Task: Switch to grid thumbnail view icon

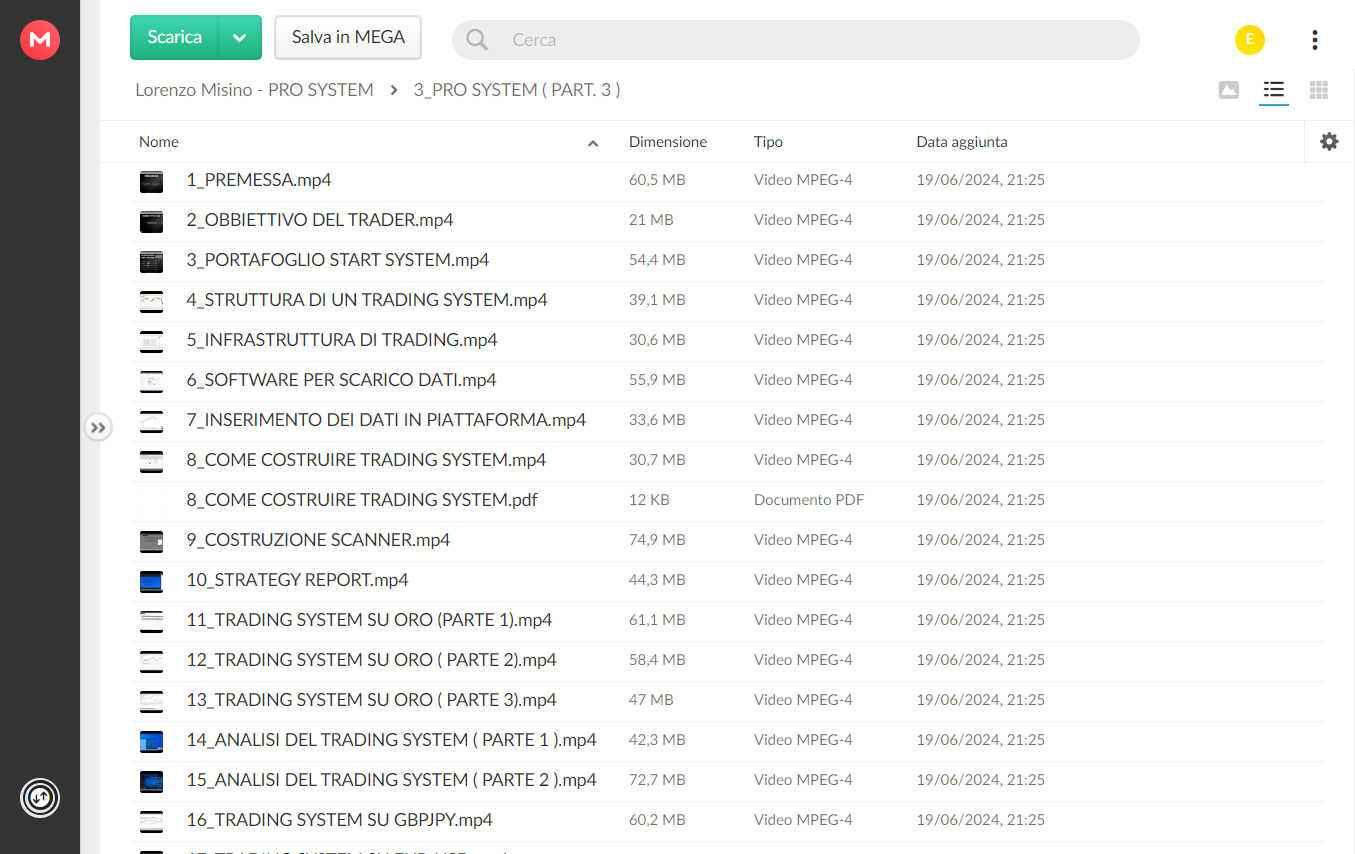Action: 1319,90
